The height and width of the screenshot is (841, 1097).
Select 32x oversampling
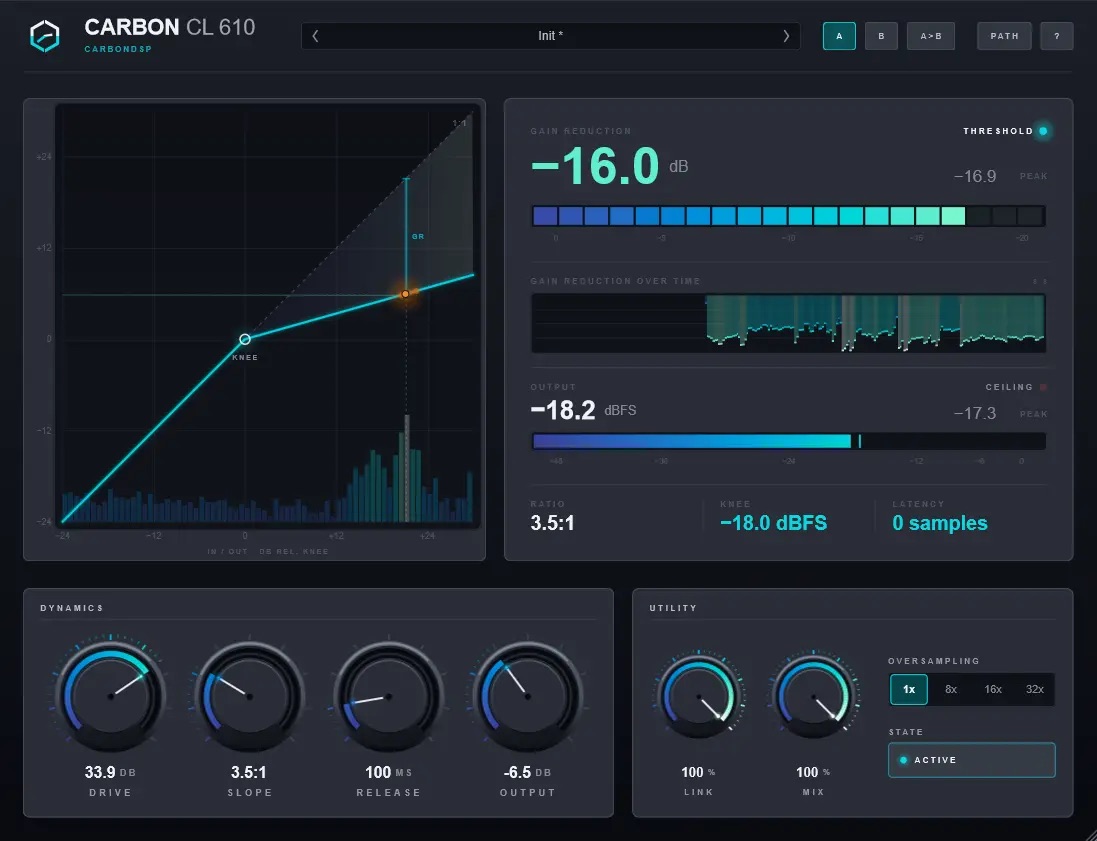[x=1035, y=689]
